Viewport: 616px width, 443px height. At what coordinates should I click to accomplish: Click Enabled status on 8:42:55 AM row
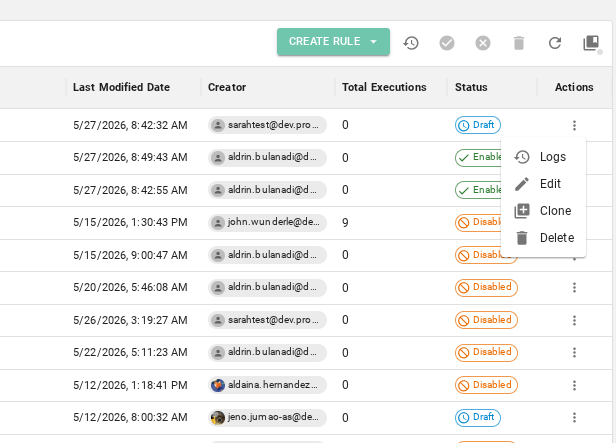(478, 190)
